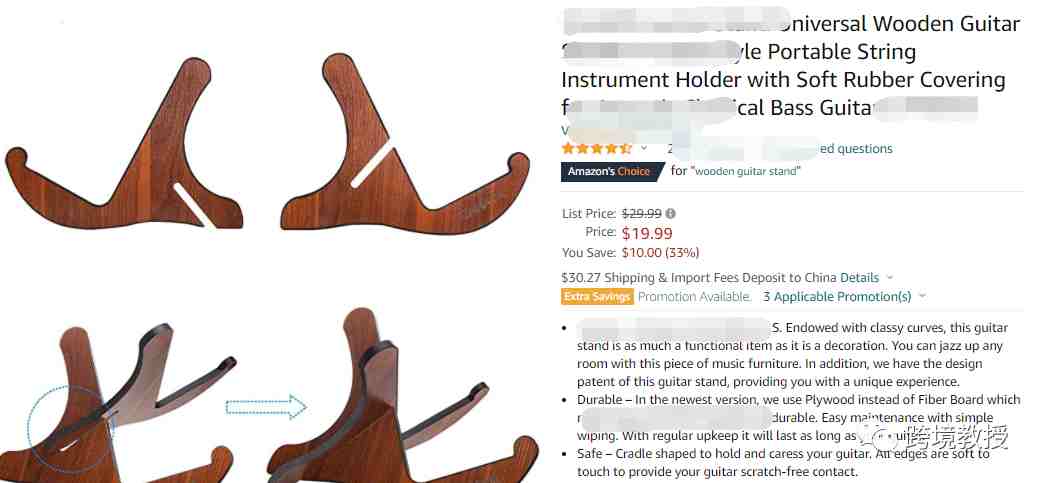
Task: Click the dotted circle highlight on the stand
Action: pos(69,428)
